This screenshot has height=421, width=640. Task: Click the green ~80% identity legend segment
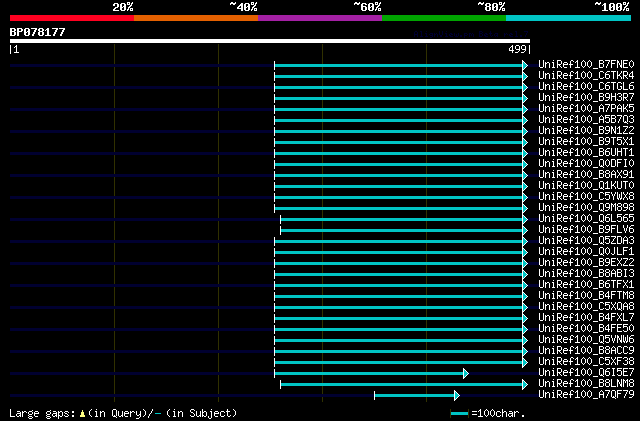click(x=444, y=18)
